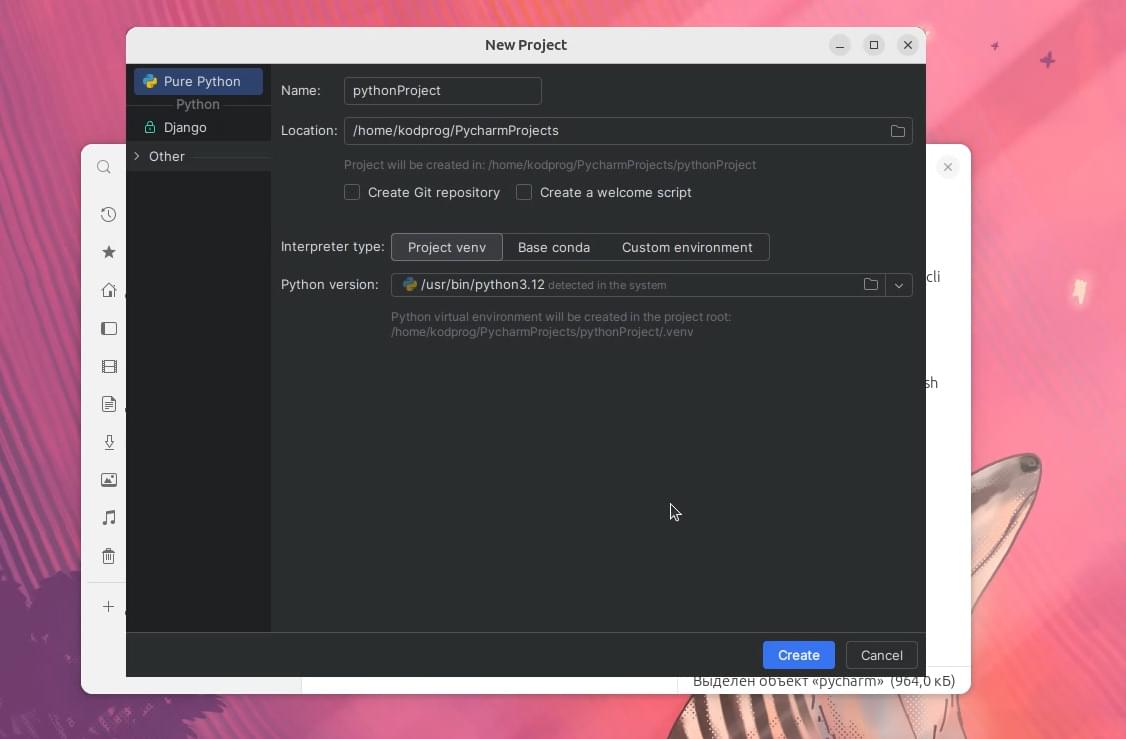Open Downloads folder in file manager sidebar
Image resolution: width=1126 pixels, height=739 pixels.
pos(108,442)
